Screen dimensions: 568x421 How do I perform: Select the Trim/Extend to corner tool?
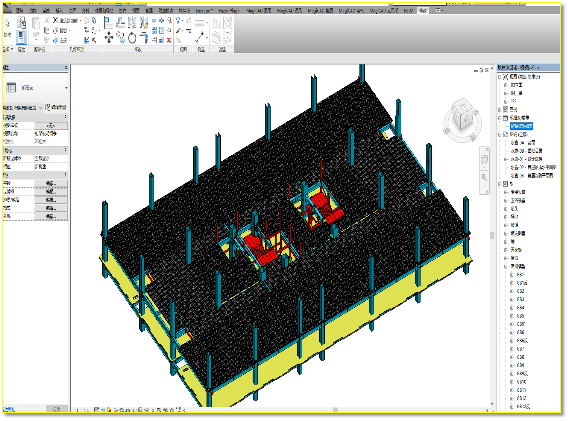(x=144, y=37)
